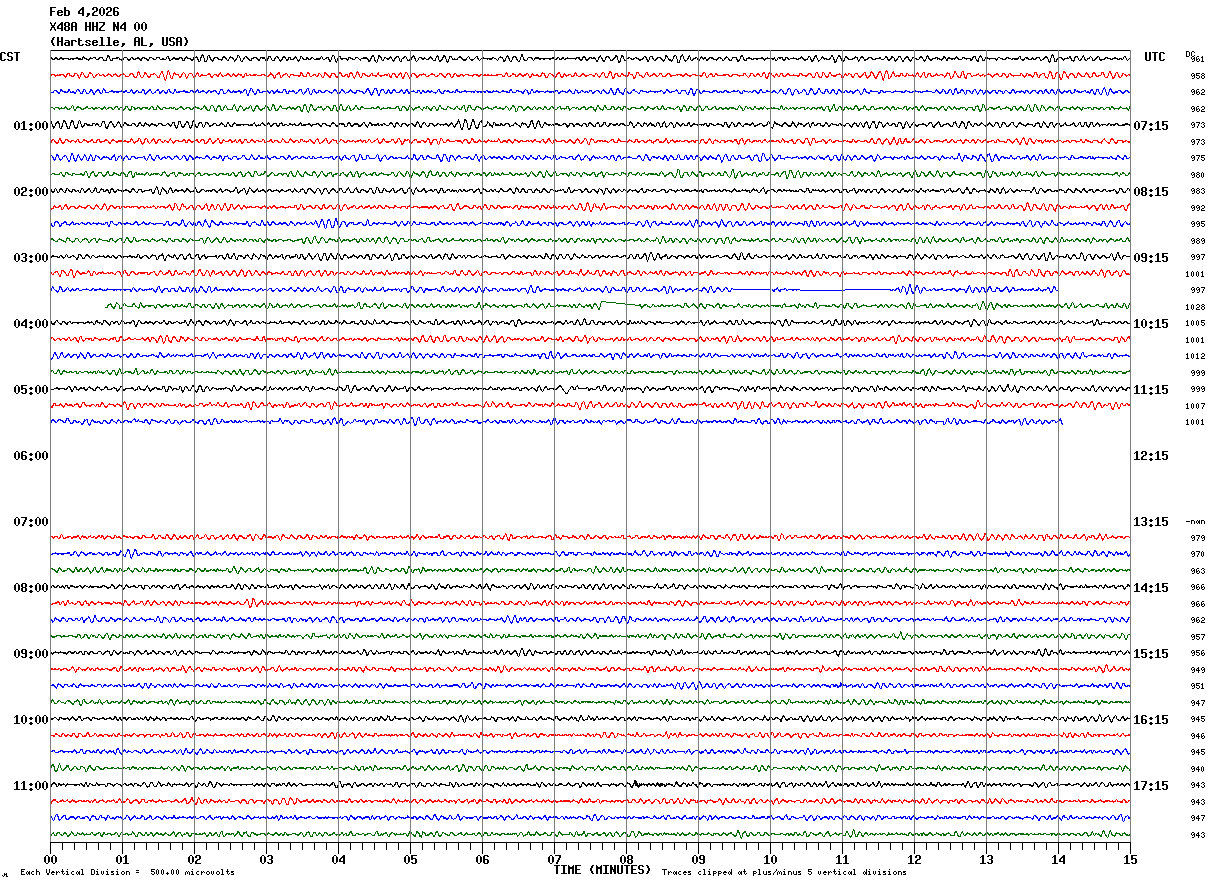The image size is (1210, 886).
Task: Click the "Each Vertical Division = 500.00 microvolts" note
Action: tap(127, 873)
